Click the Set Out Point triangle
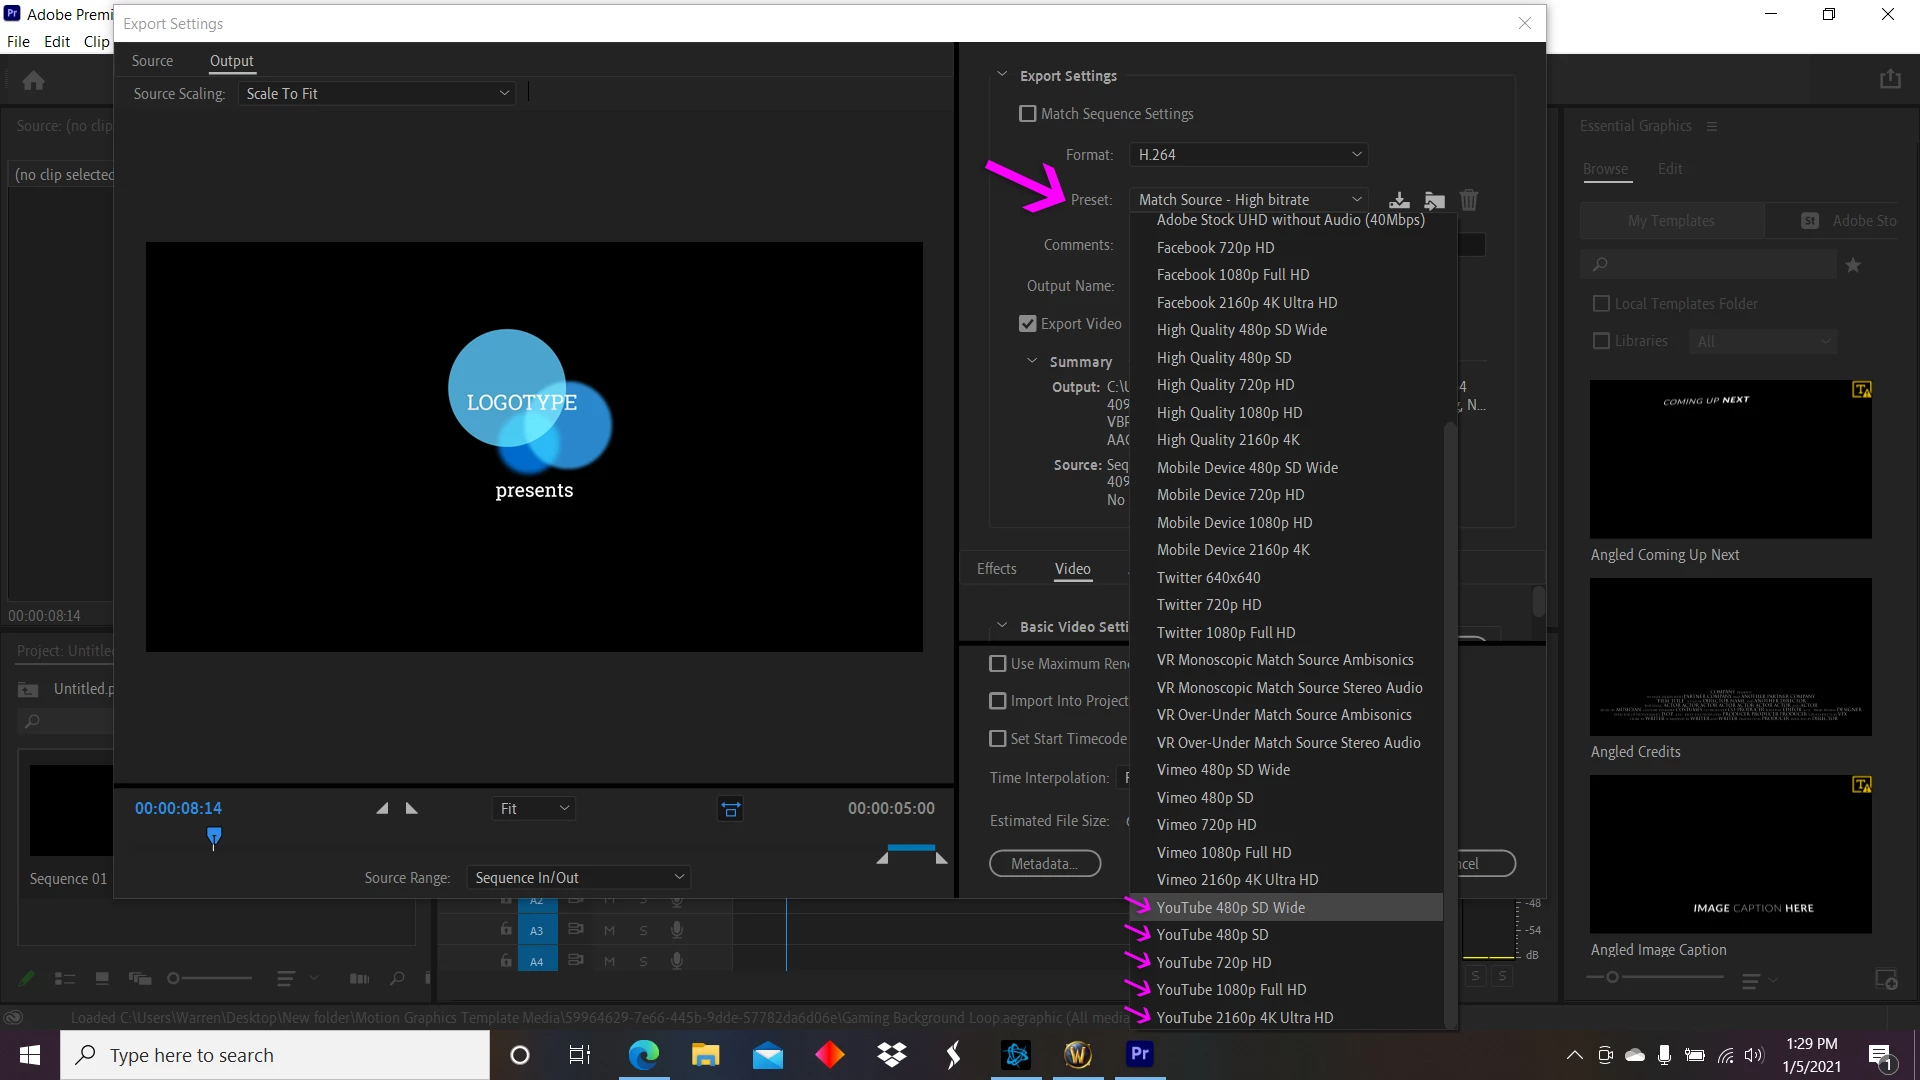Screen dimensions: 1920x1080 pos(412,808)
